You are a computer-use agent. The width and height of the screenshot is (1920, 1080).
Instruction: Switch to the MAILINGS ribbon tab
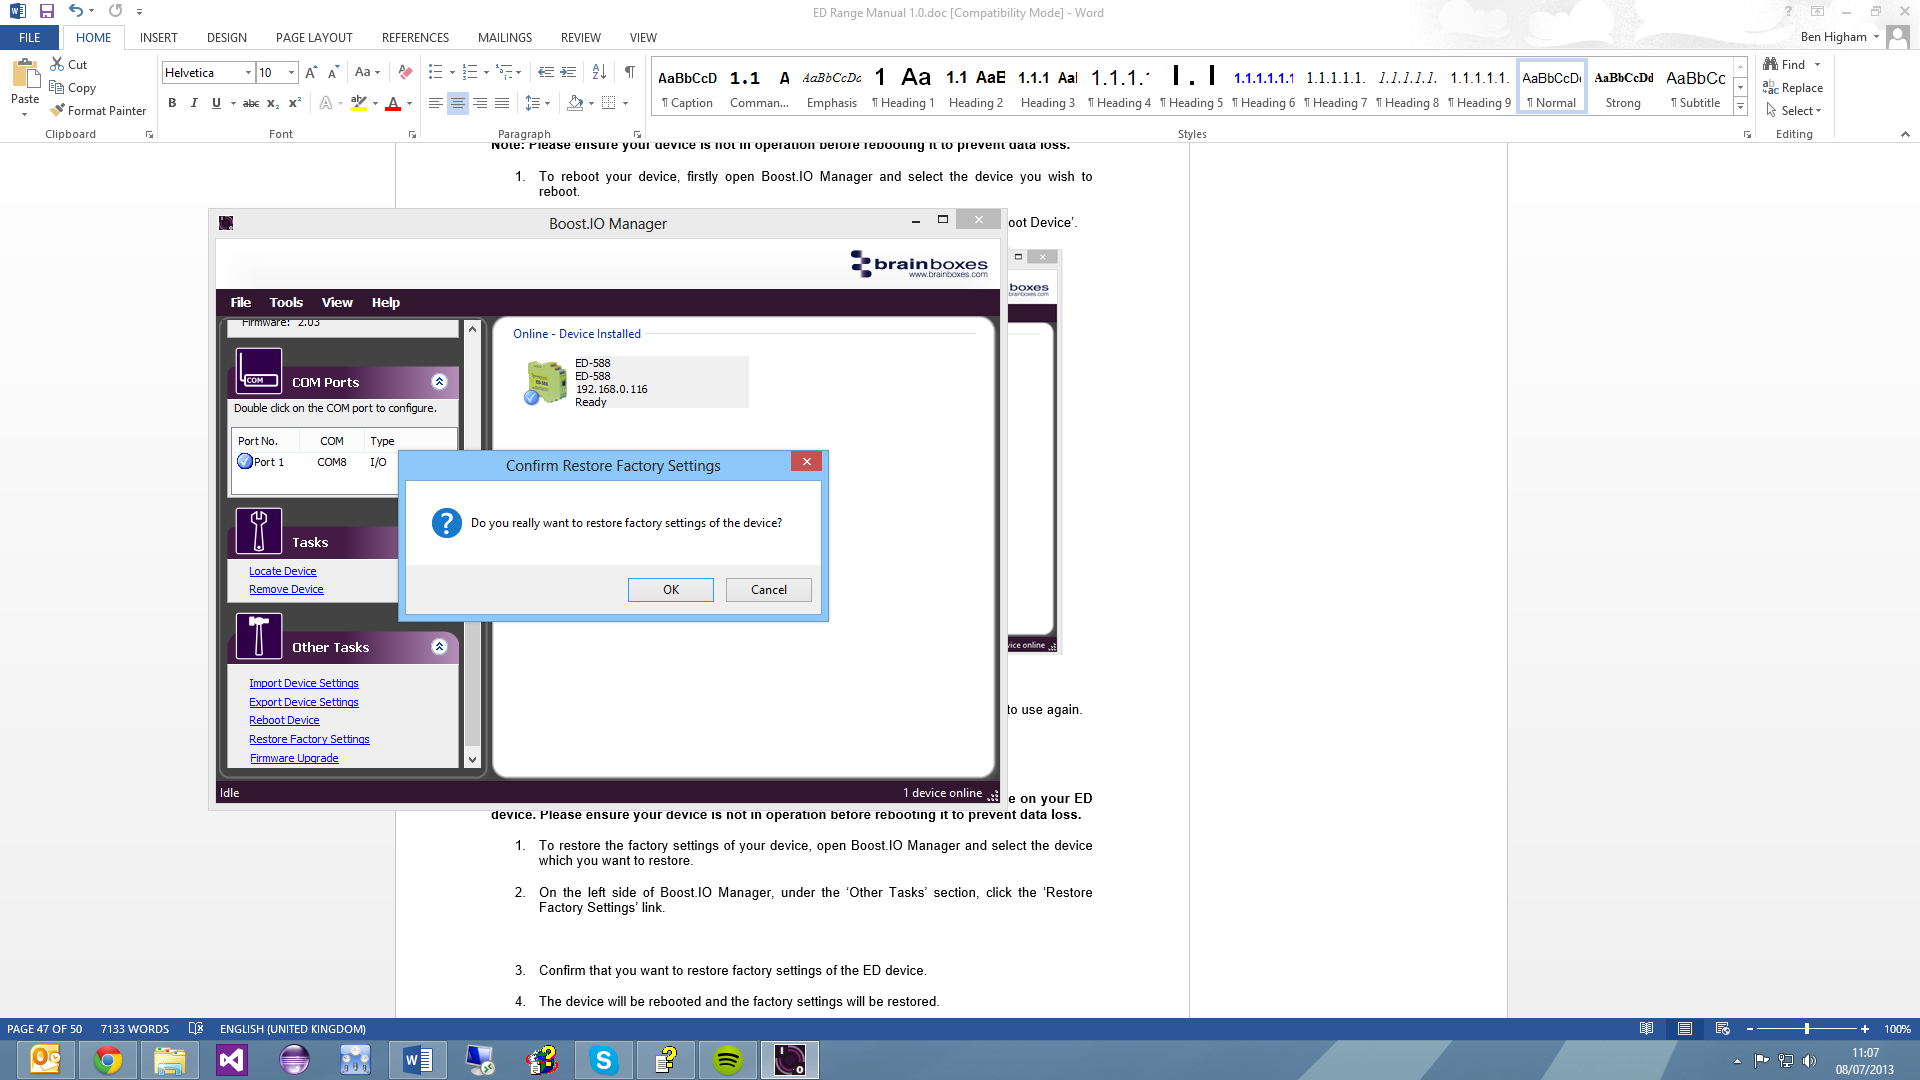504,37
